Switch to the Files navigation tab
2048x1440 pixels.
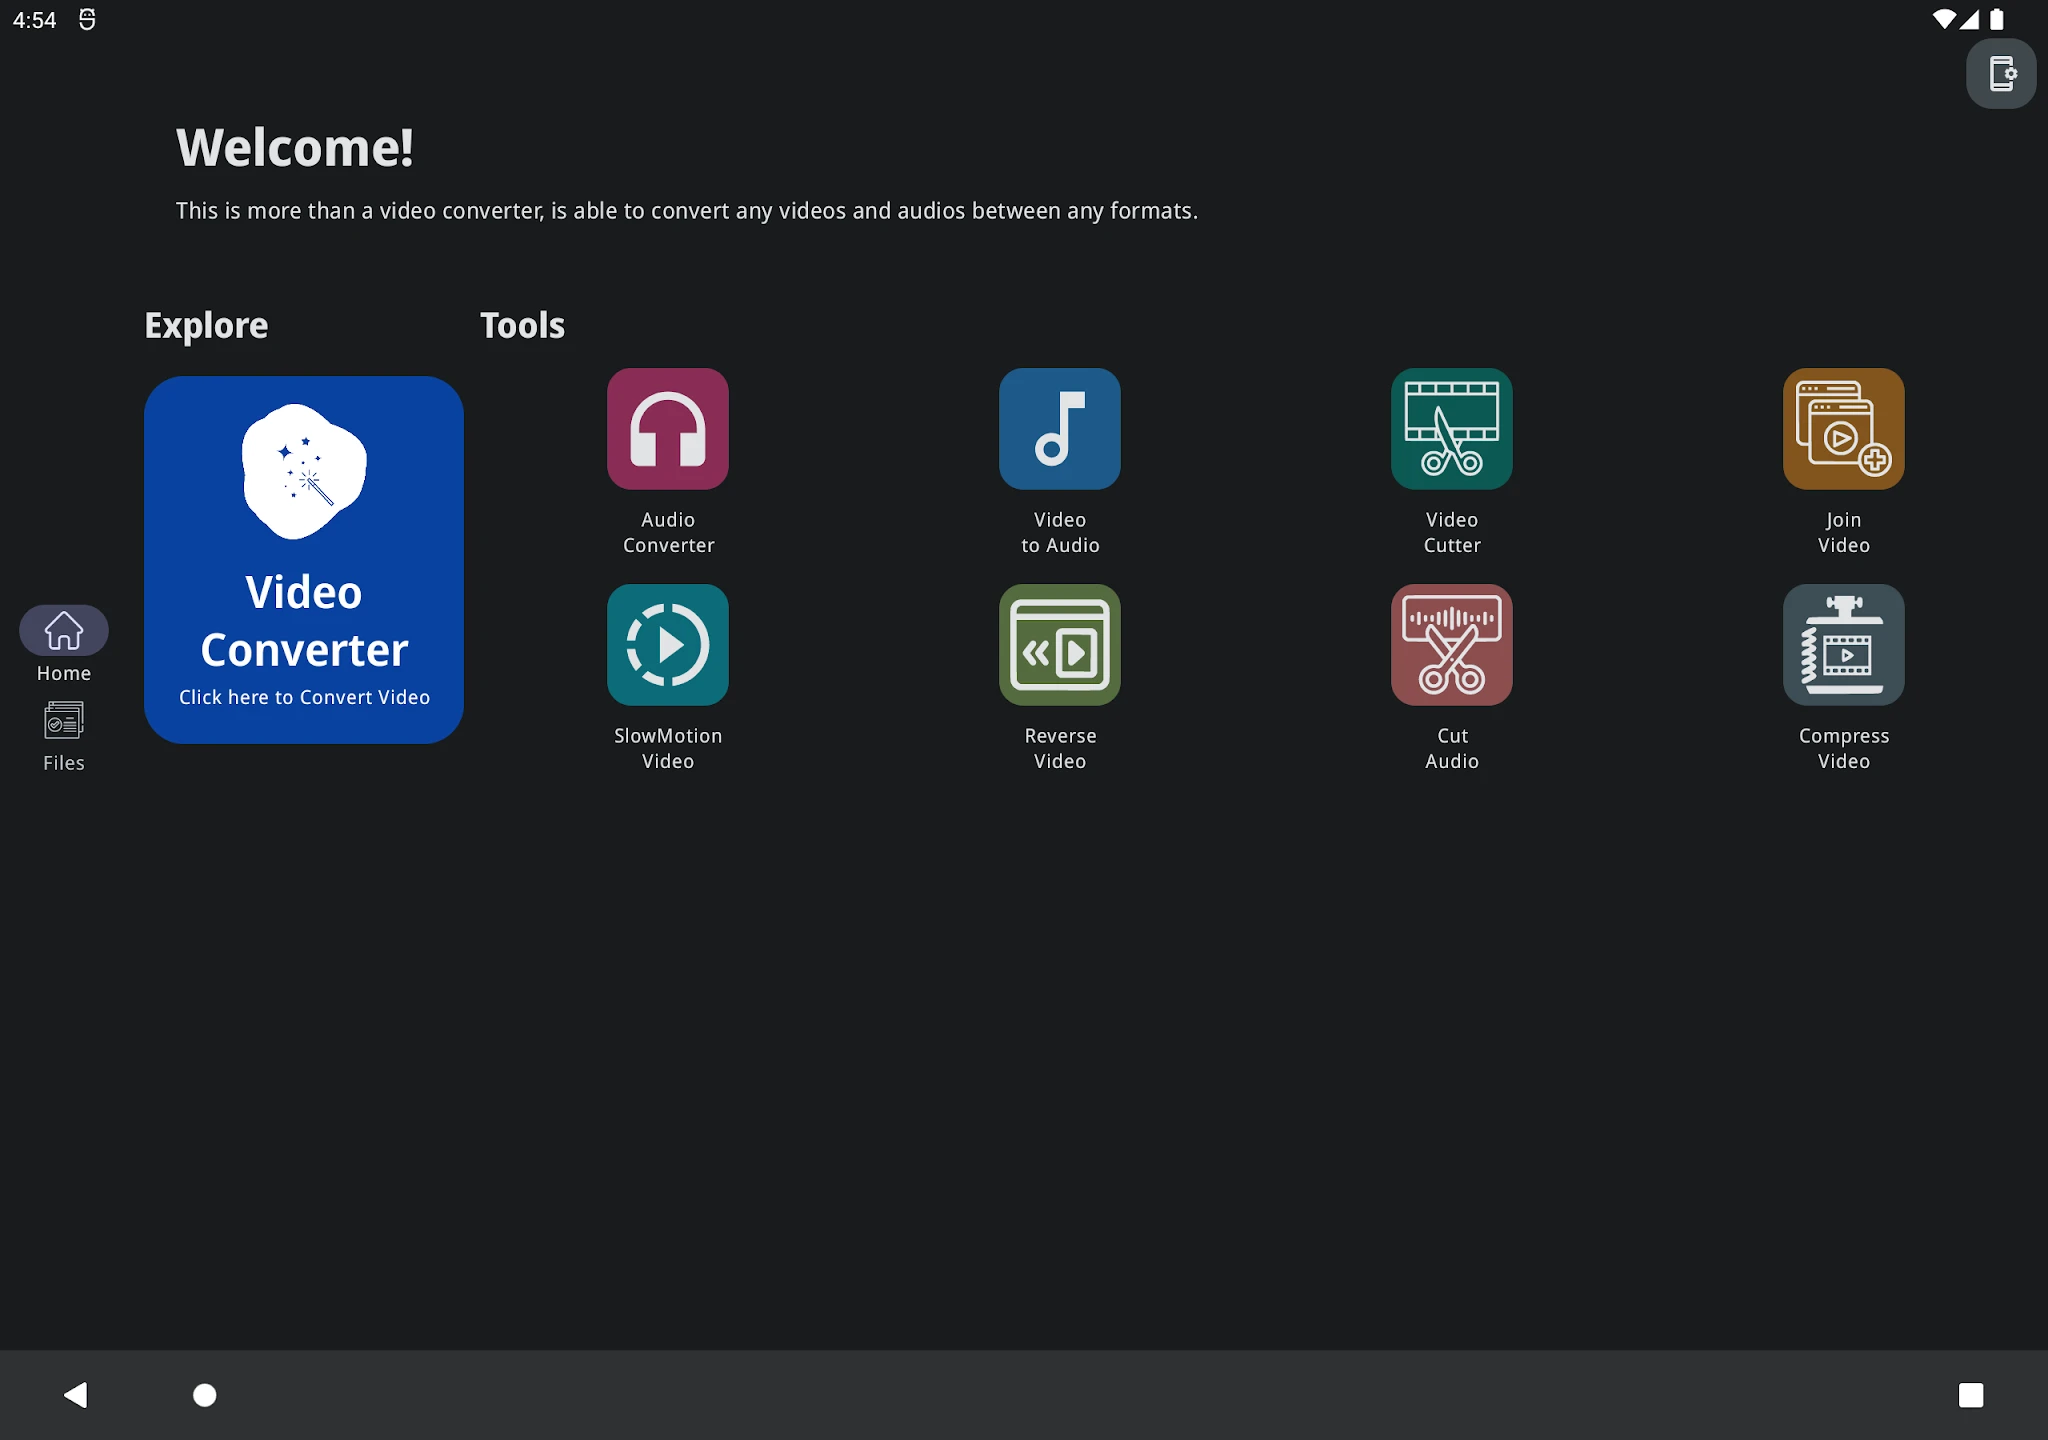click(64, 736)
